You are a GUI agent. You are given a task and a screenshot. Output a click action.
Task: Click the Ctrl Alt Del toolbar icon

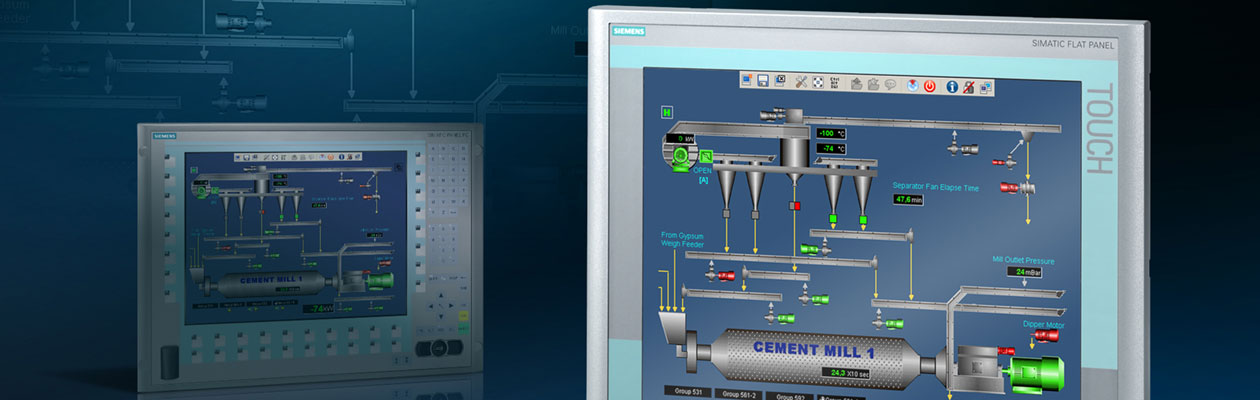coord(835,83)
